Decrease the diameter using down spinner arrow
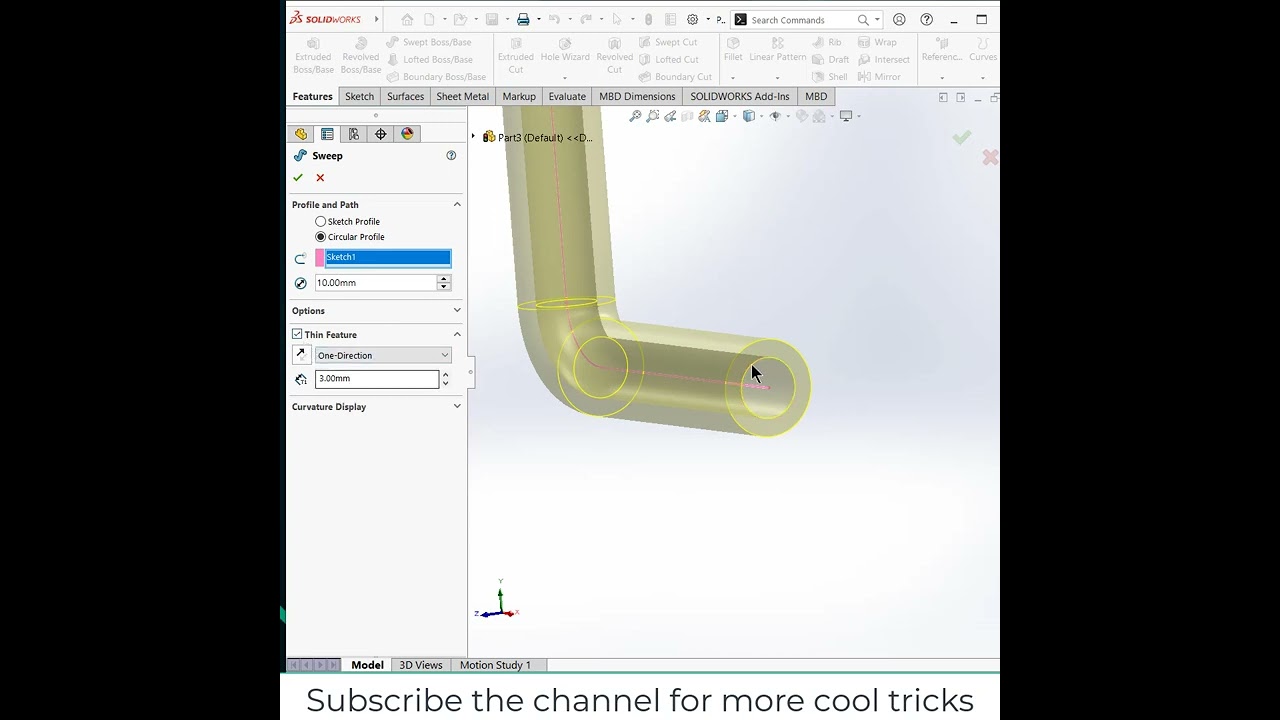Image resolution: width=1280 pixels, height=720 pixels. click(444, 287)
